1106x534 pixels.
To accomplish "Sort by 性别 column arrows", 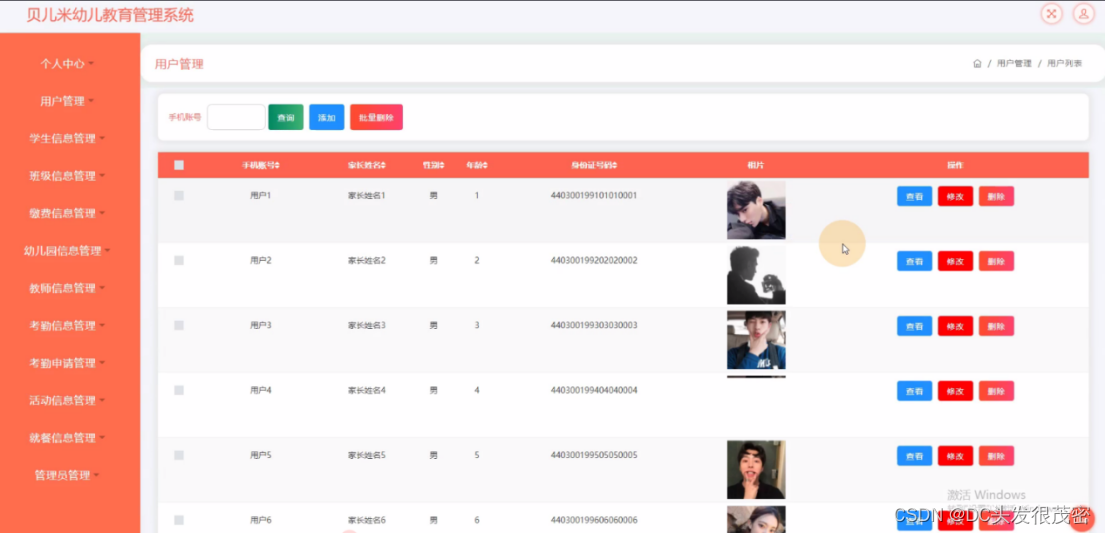I will (442, 166).
